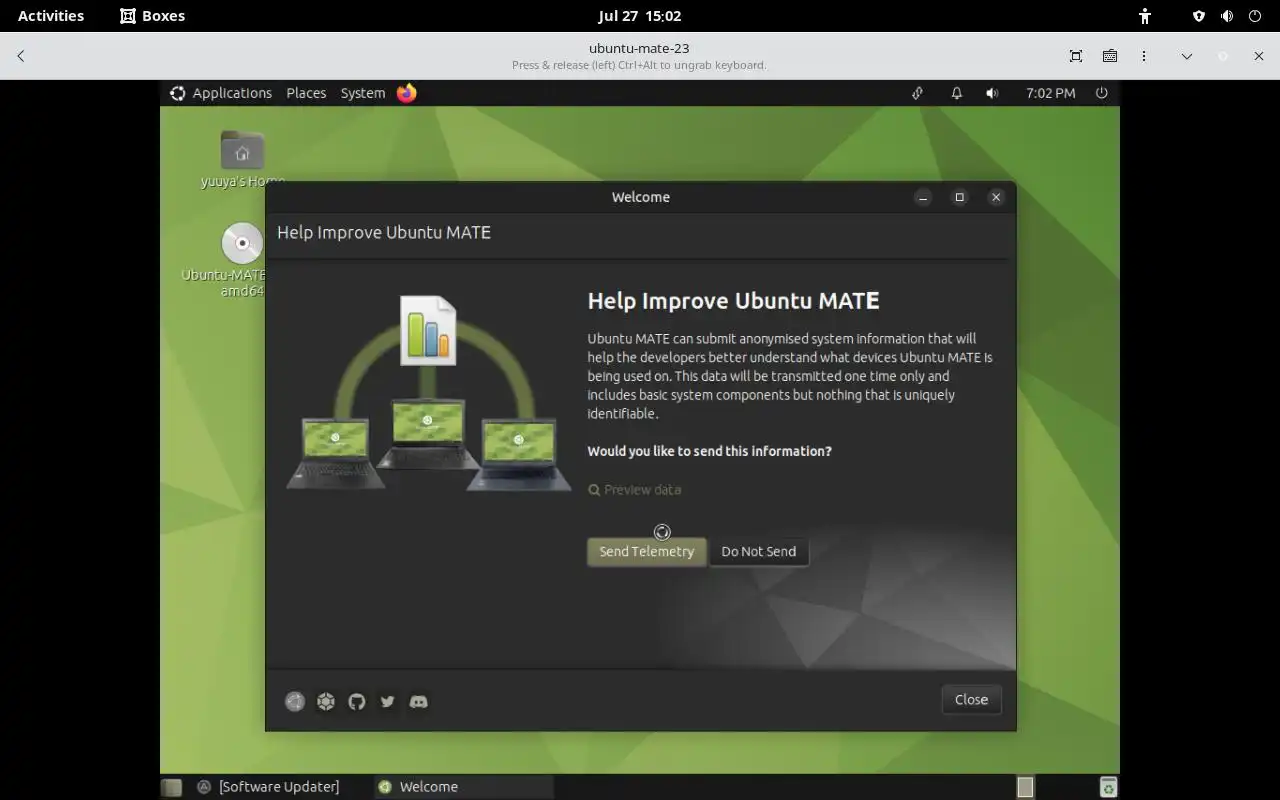Screen dimensions: 1280x800
Task: Open the GNOME top bar power menu
Action: click(1255, 16)
